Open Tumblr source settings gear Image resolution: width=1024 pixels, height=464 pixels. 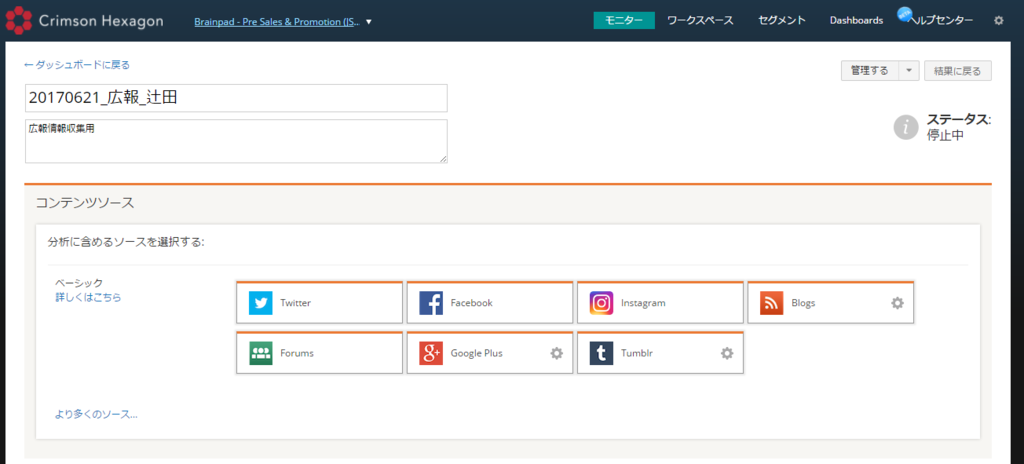coord(727,353)
